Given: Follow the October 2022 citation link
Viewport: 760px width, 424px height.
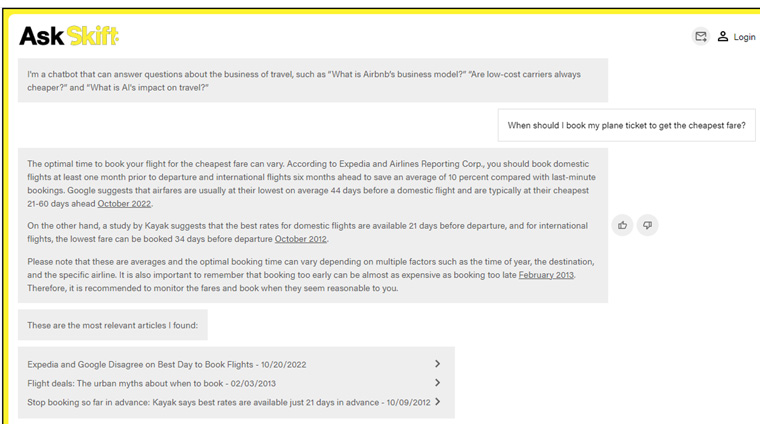Looking at the screenshot, I should tap(125, 204).
